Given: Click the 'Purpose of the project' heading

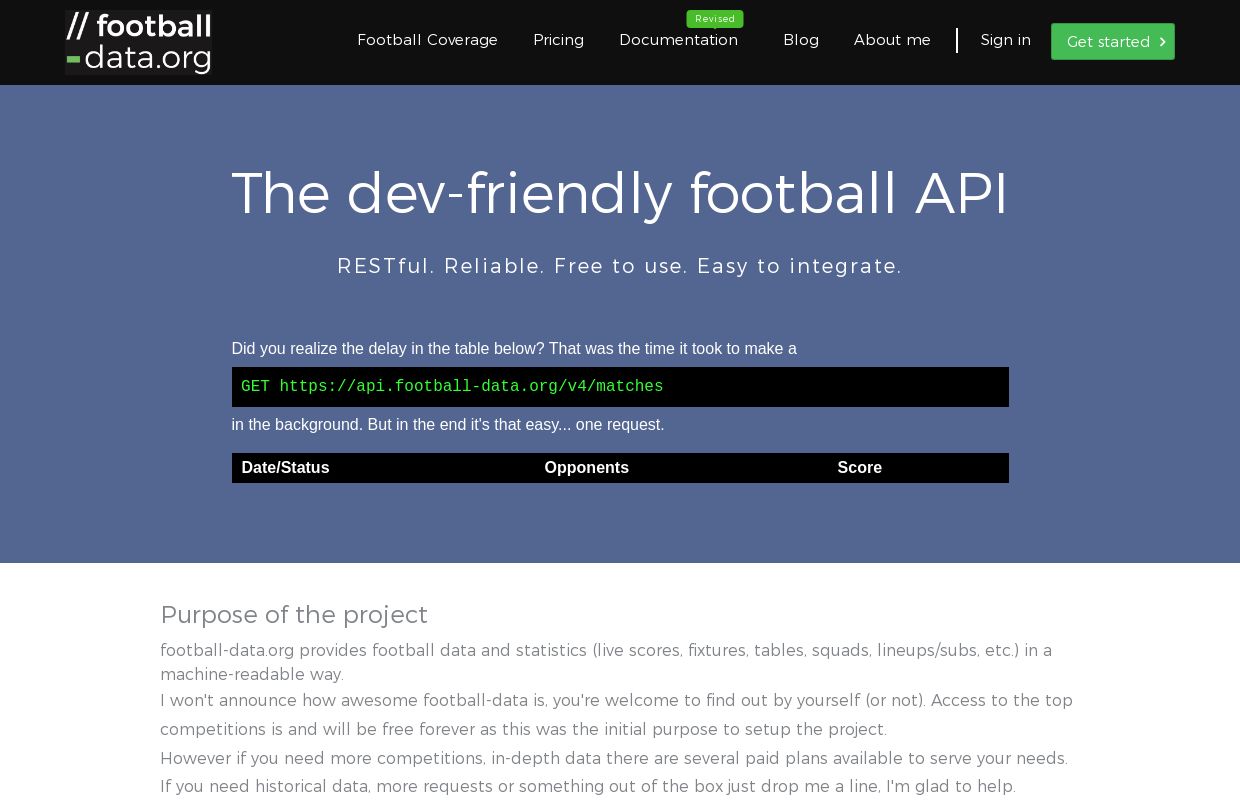Looking at the screenshot, I should click(x=294, y=615).
